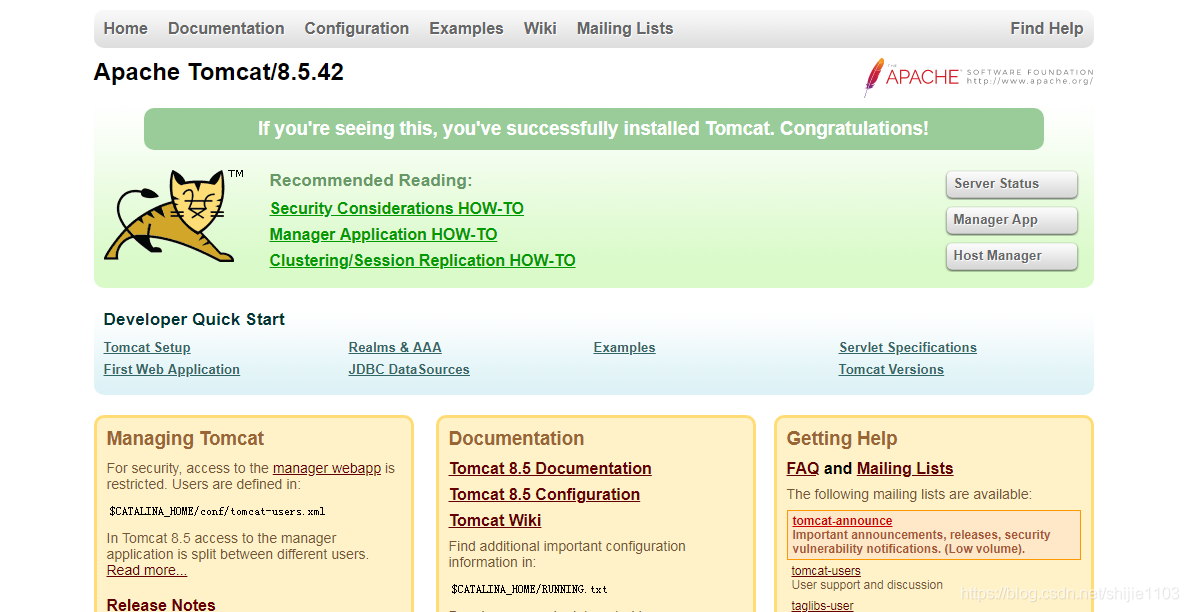
Task: Open the JDBC DataSources link
Action: point(409,369)
